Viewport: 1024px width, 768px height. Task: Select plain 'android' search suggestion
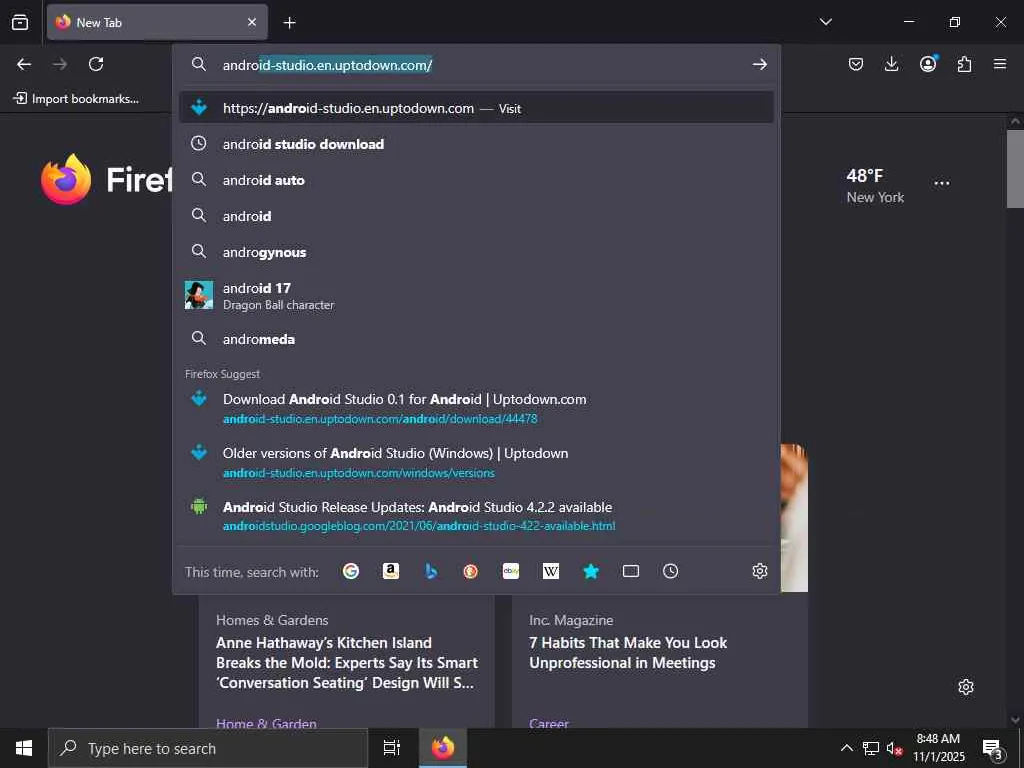(476, 216)
